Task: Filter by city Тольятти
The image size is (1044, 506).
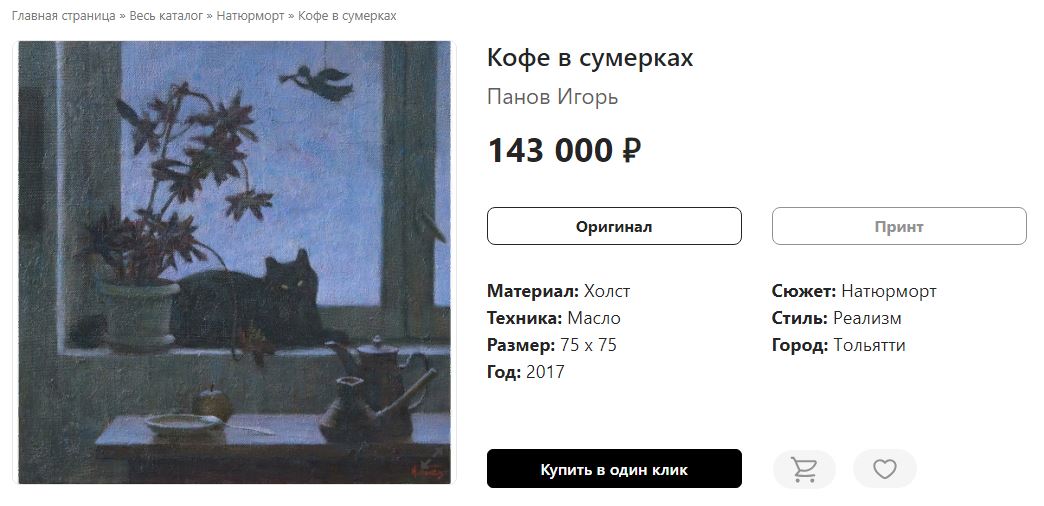Action: [869, 346]
